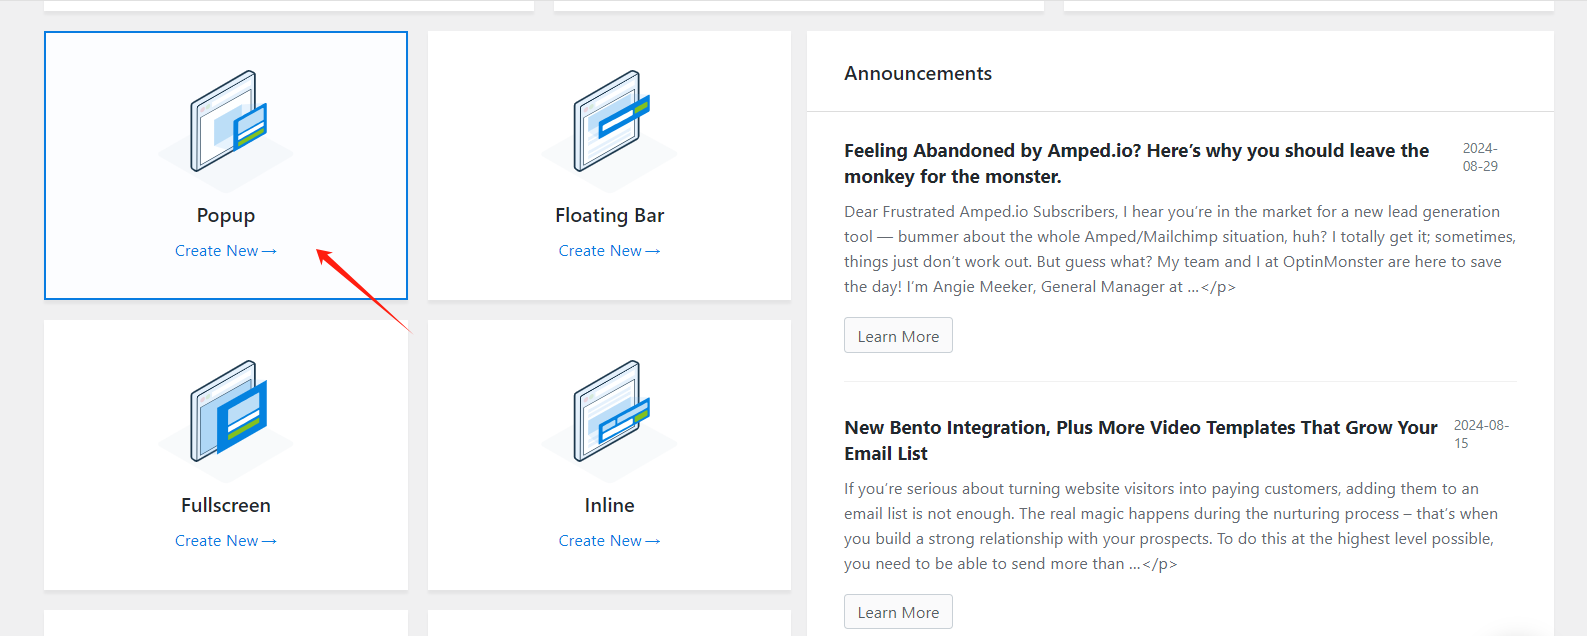Click the Fullscreen campaign icon

(x=227, y=412)
